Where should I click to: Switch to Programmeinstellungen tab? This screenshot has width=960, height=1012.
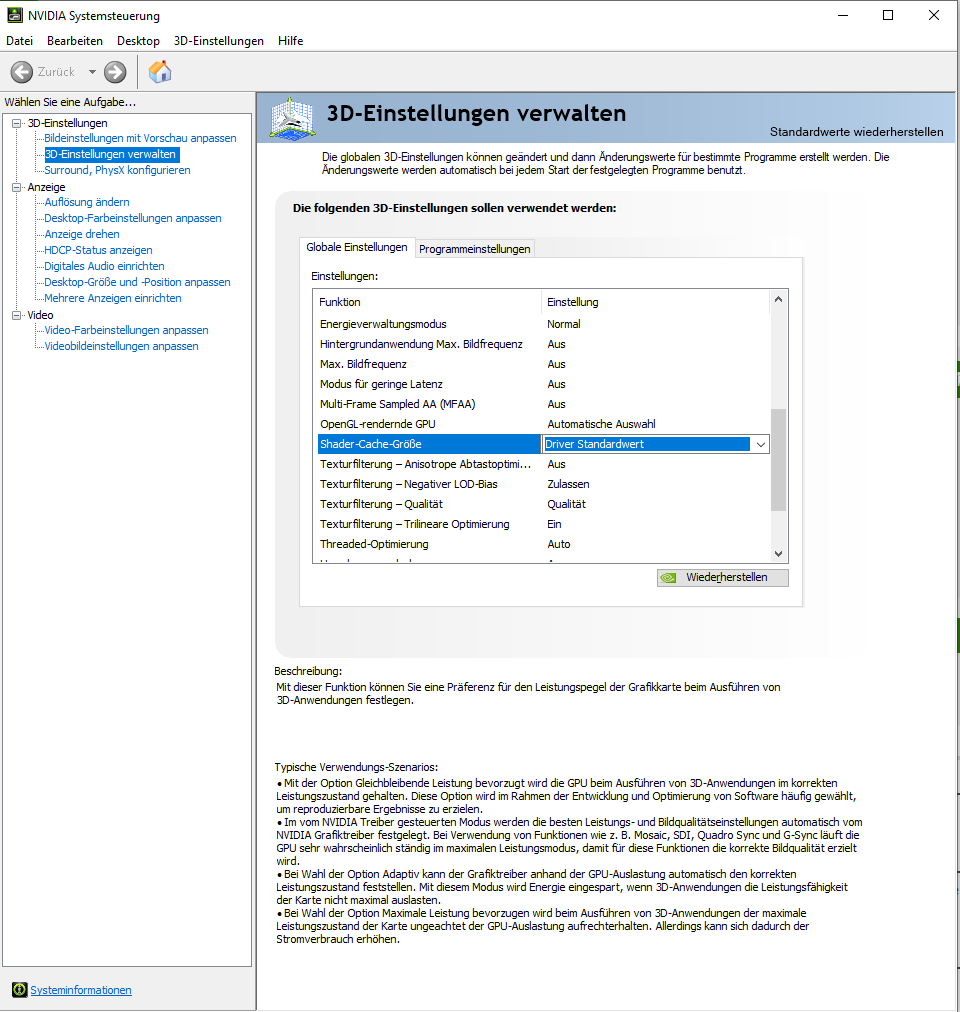(475, 249)
